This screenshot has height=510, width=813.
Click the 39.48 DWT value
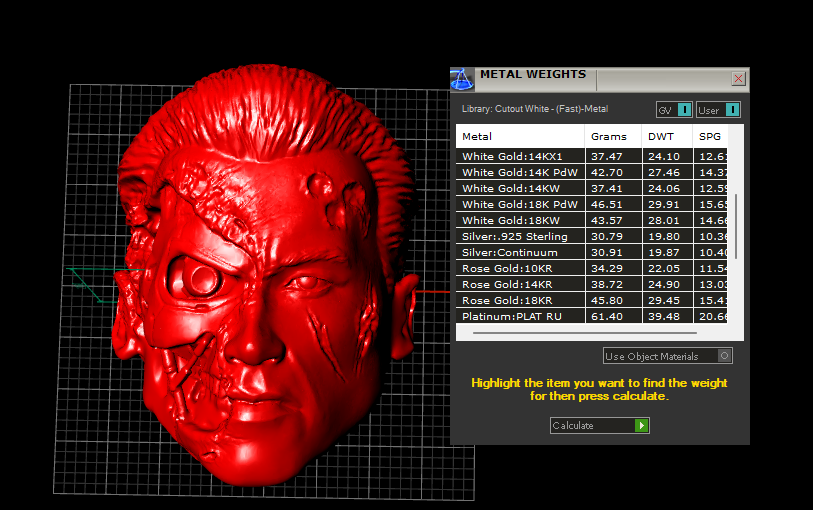[x=664, y=317]
